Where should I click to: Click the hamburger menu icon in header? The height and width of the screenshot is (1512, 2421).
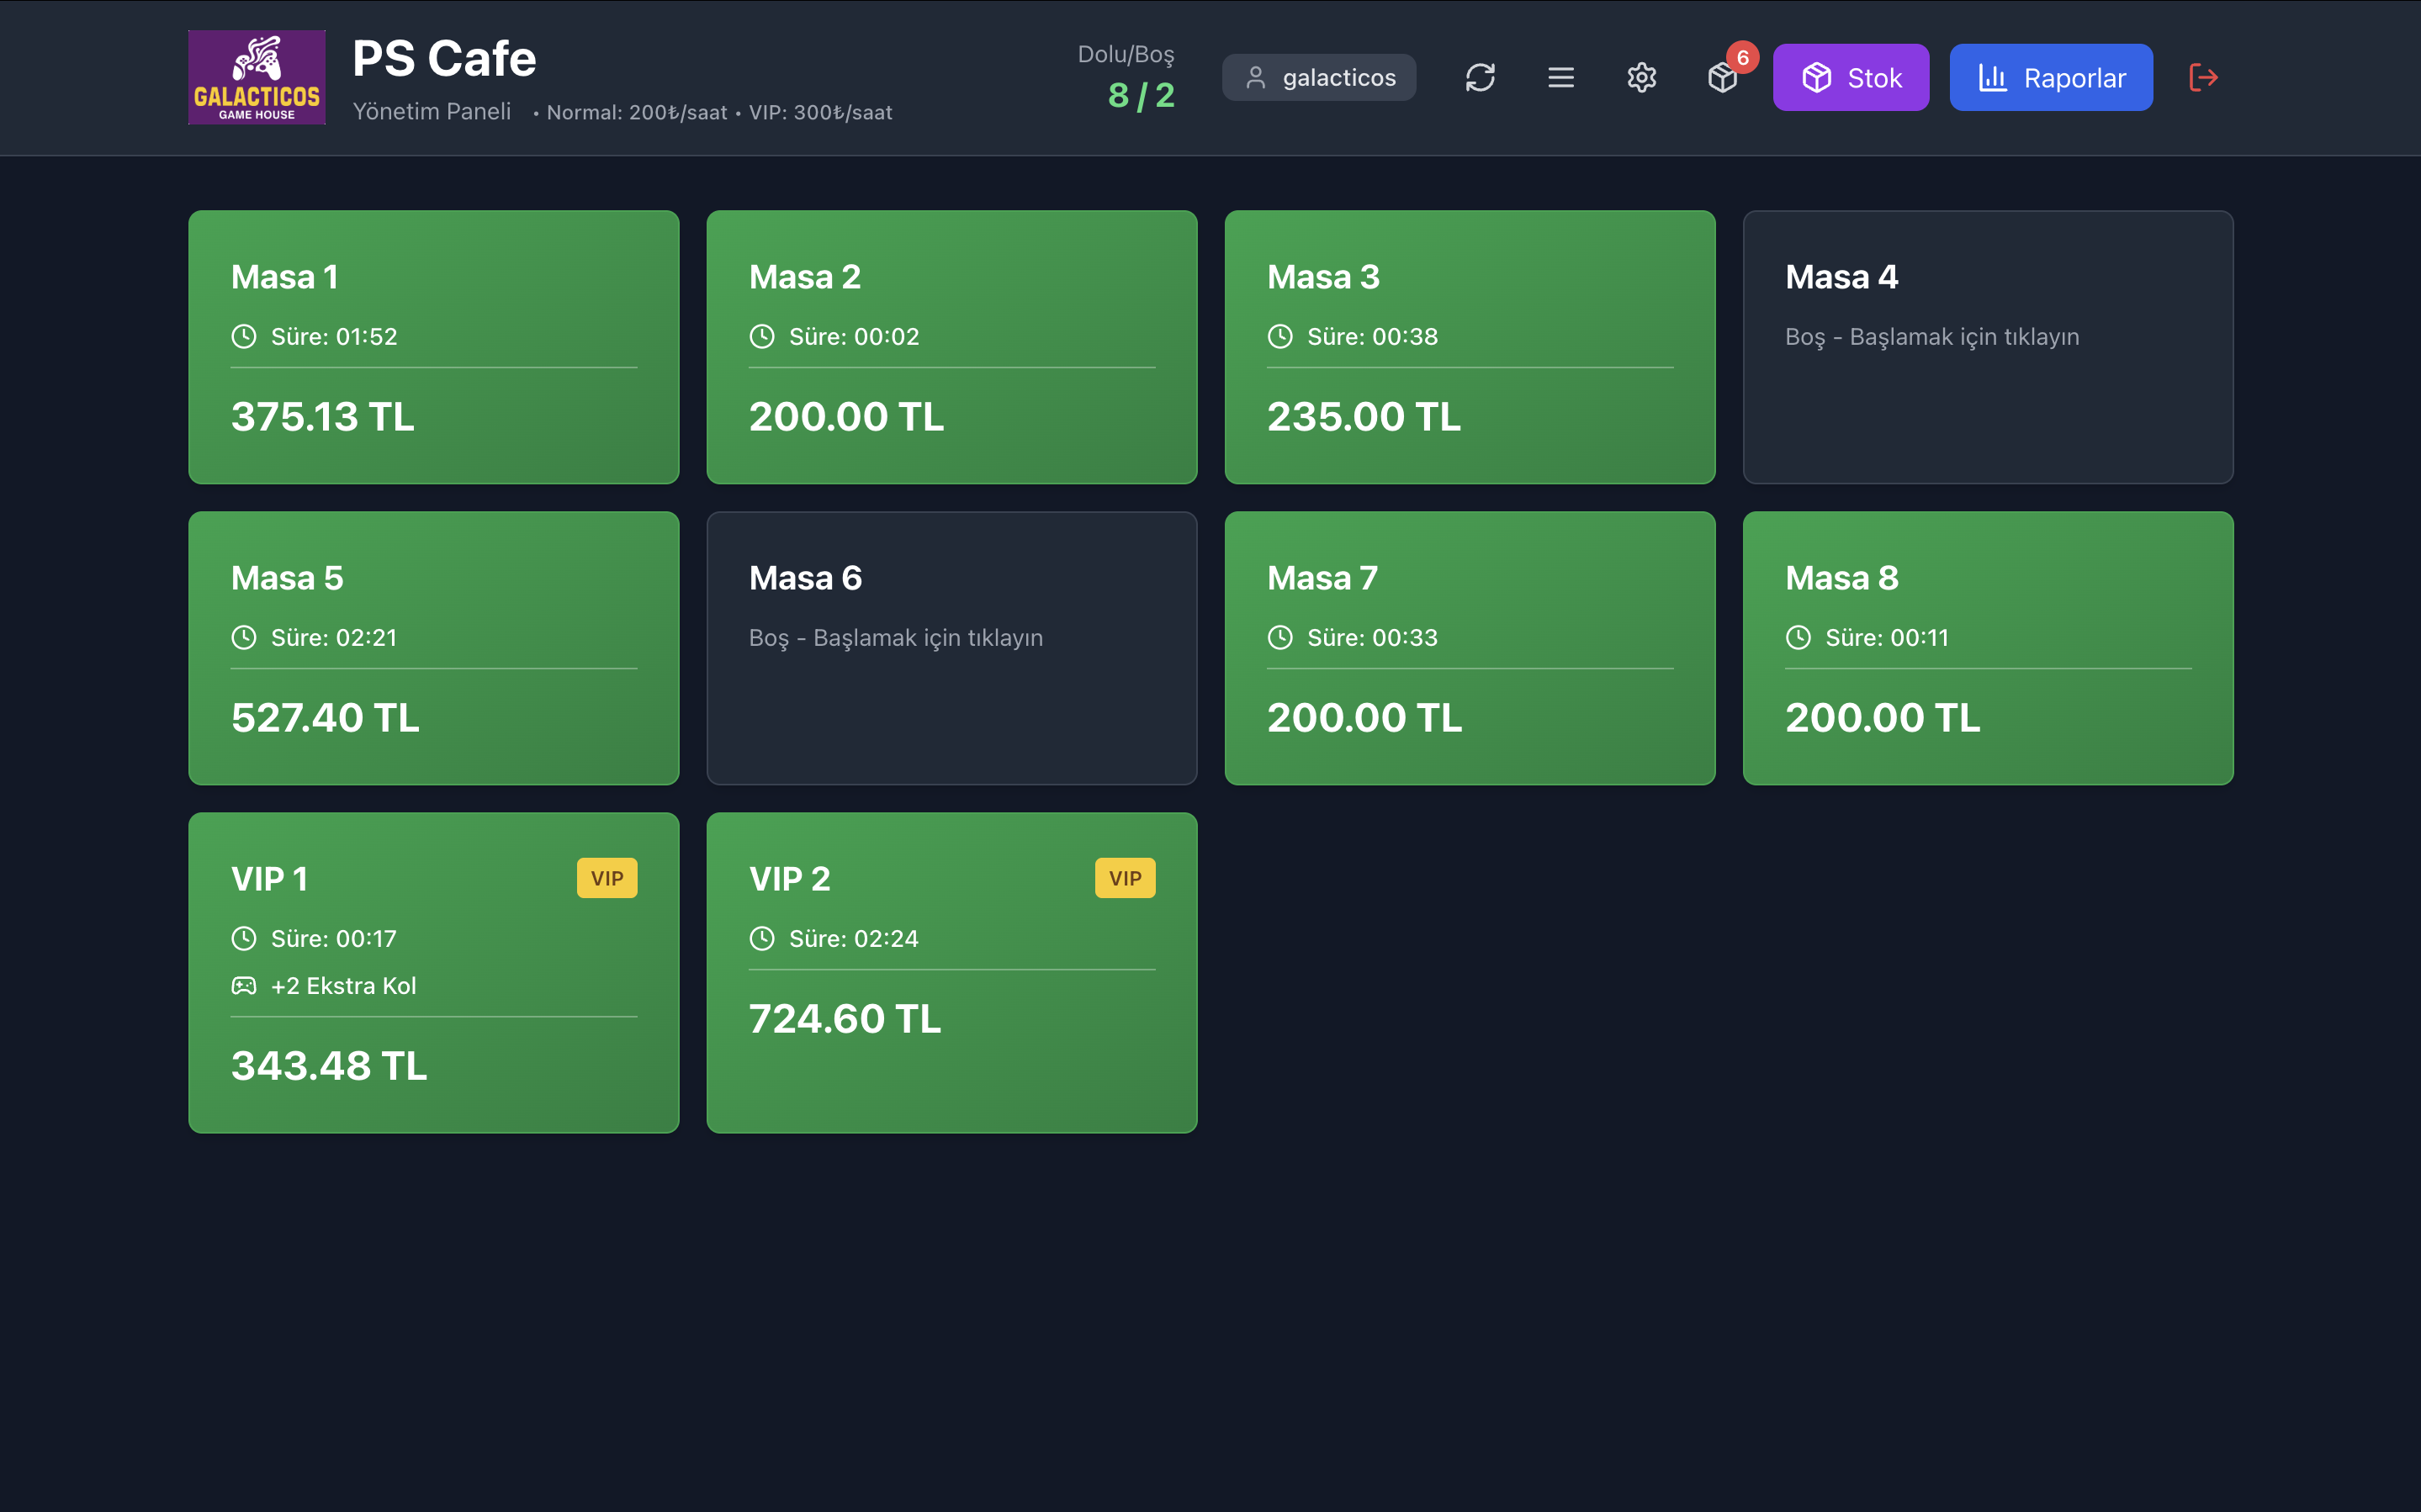point(1561,77)
